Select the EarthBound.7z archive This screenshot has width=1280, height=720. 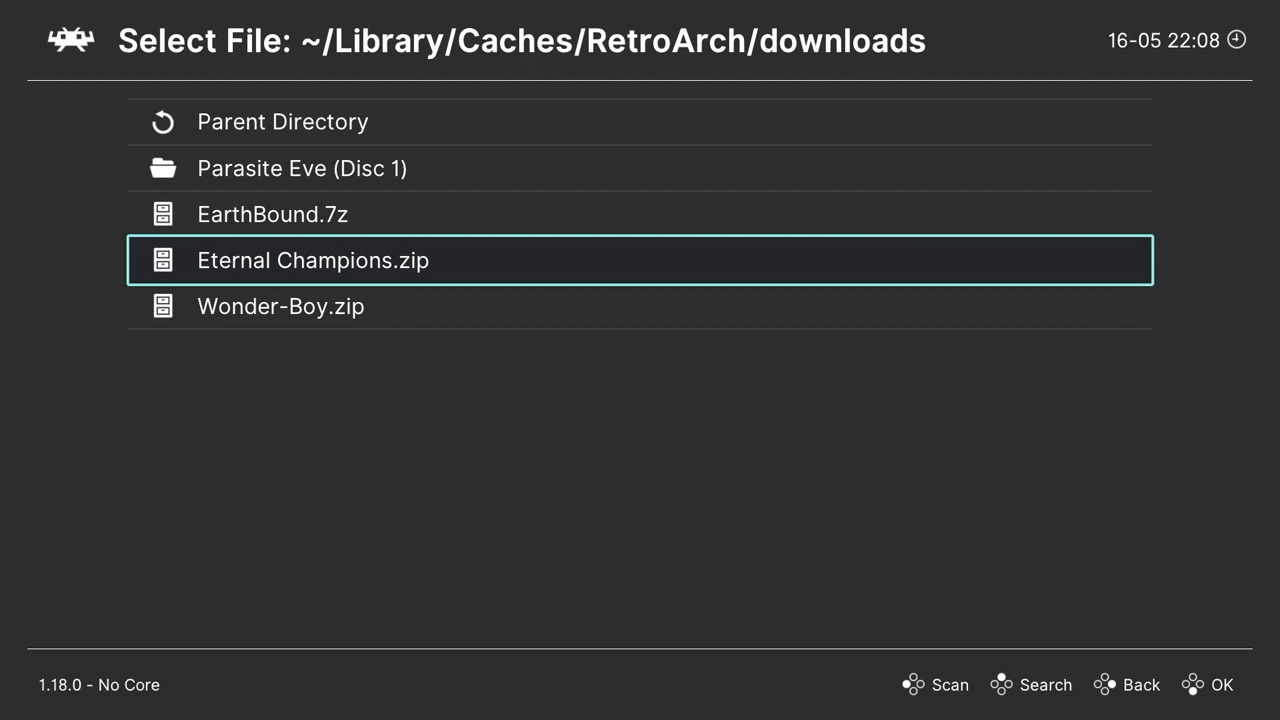click(272, 214)
